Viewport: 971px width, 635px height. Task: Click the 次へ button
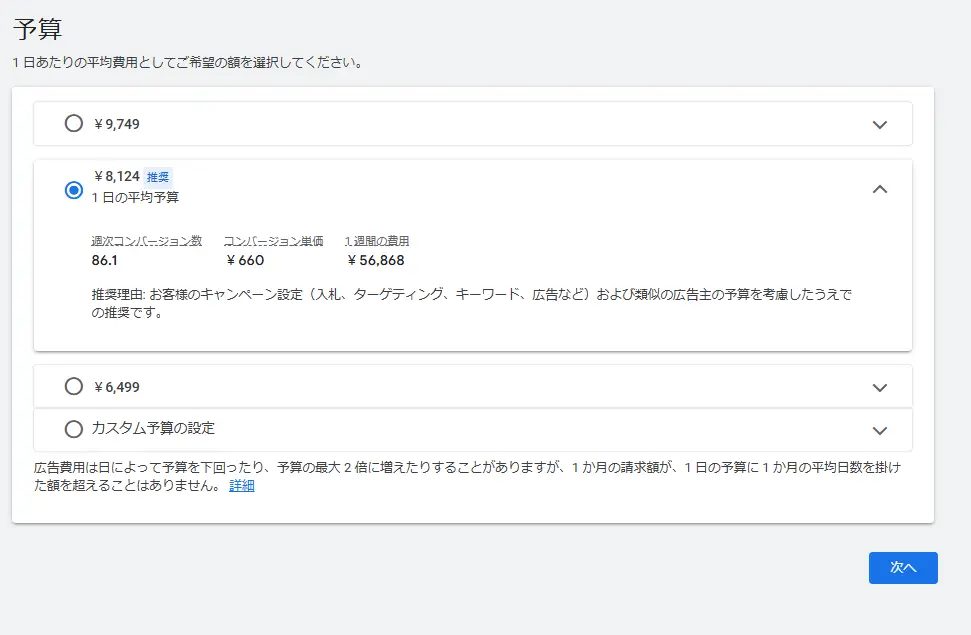click(902, 568)
